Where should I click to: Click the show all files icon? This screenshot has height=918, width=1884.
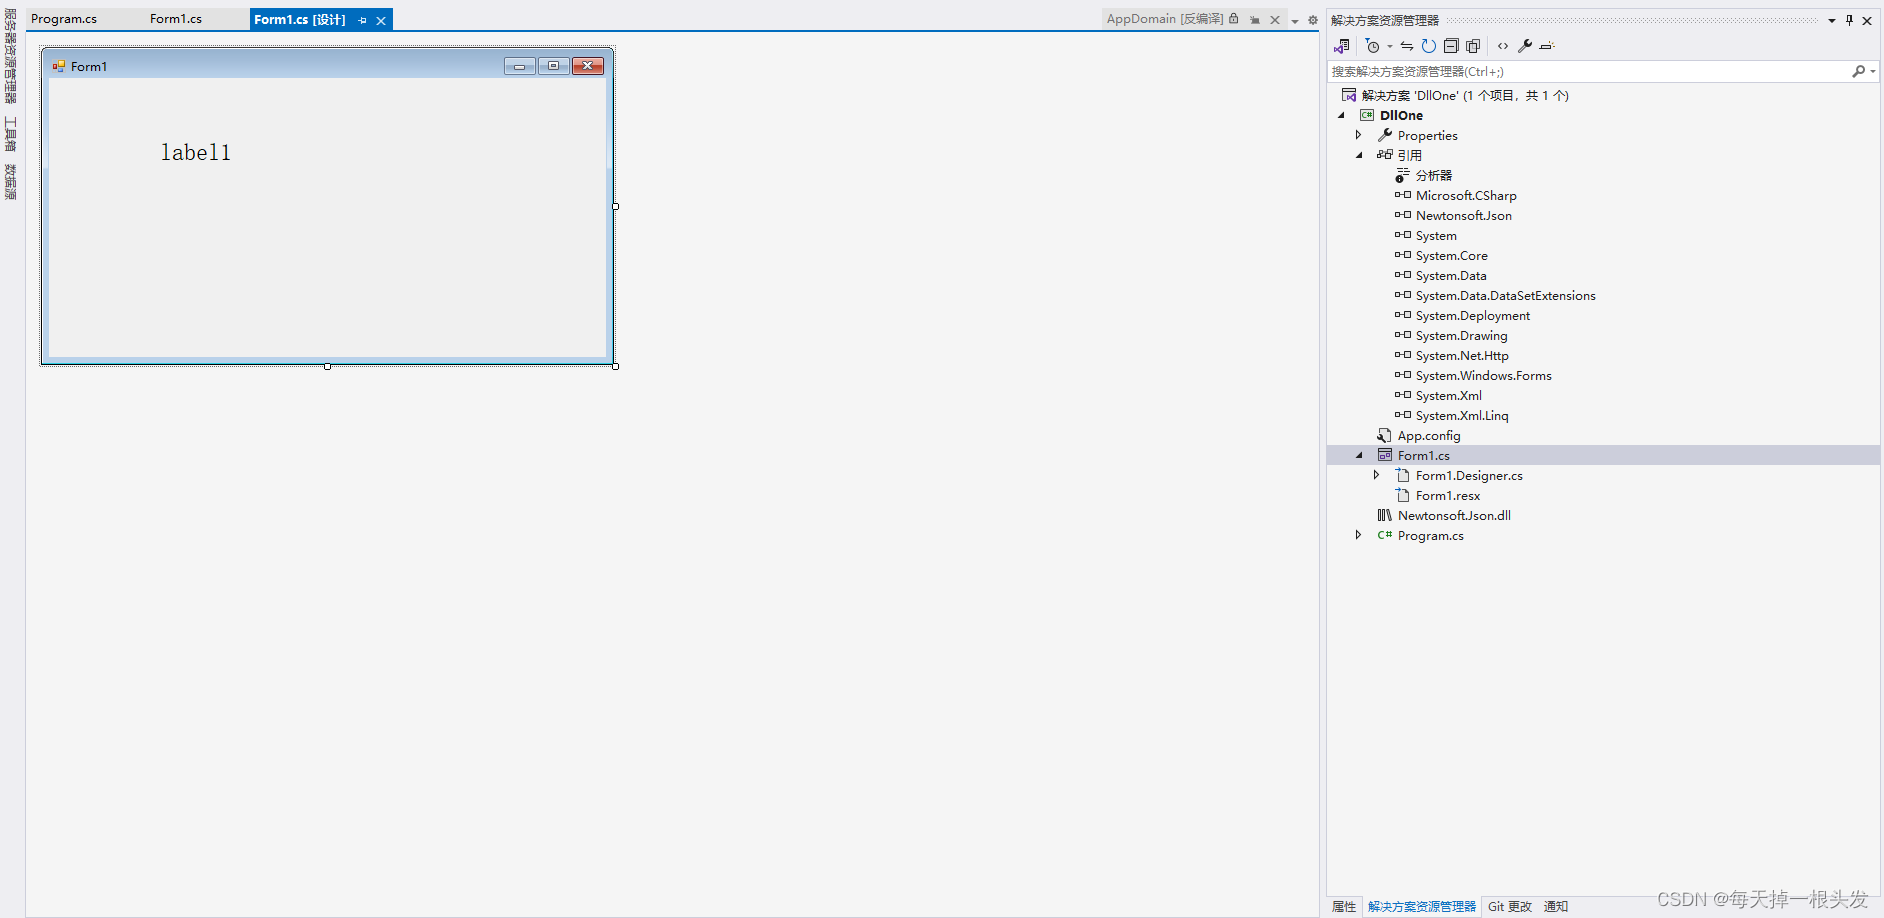(1473, 46)
